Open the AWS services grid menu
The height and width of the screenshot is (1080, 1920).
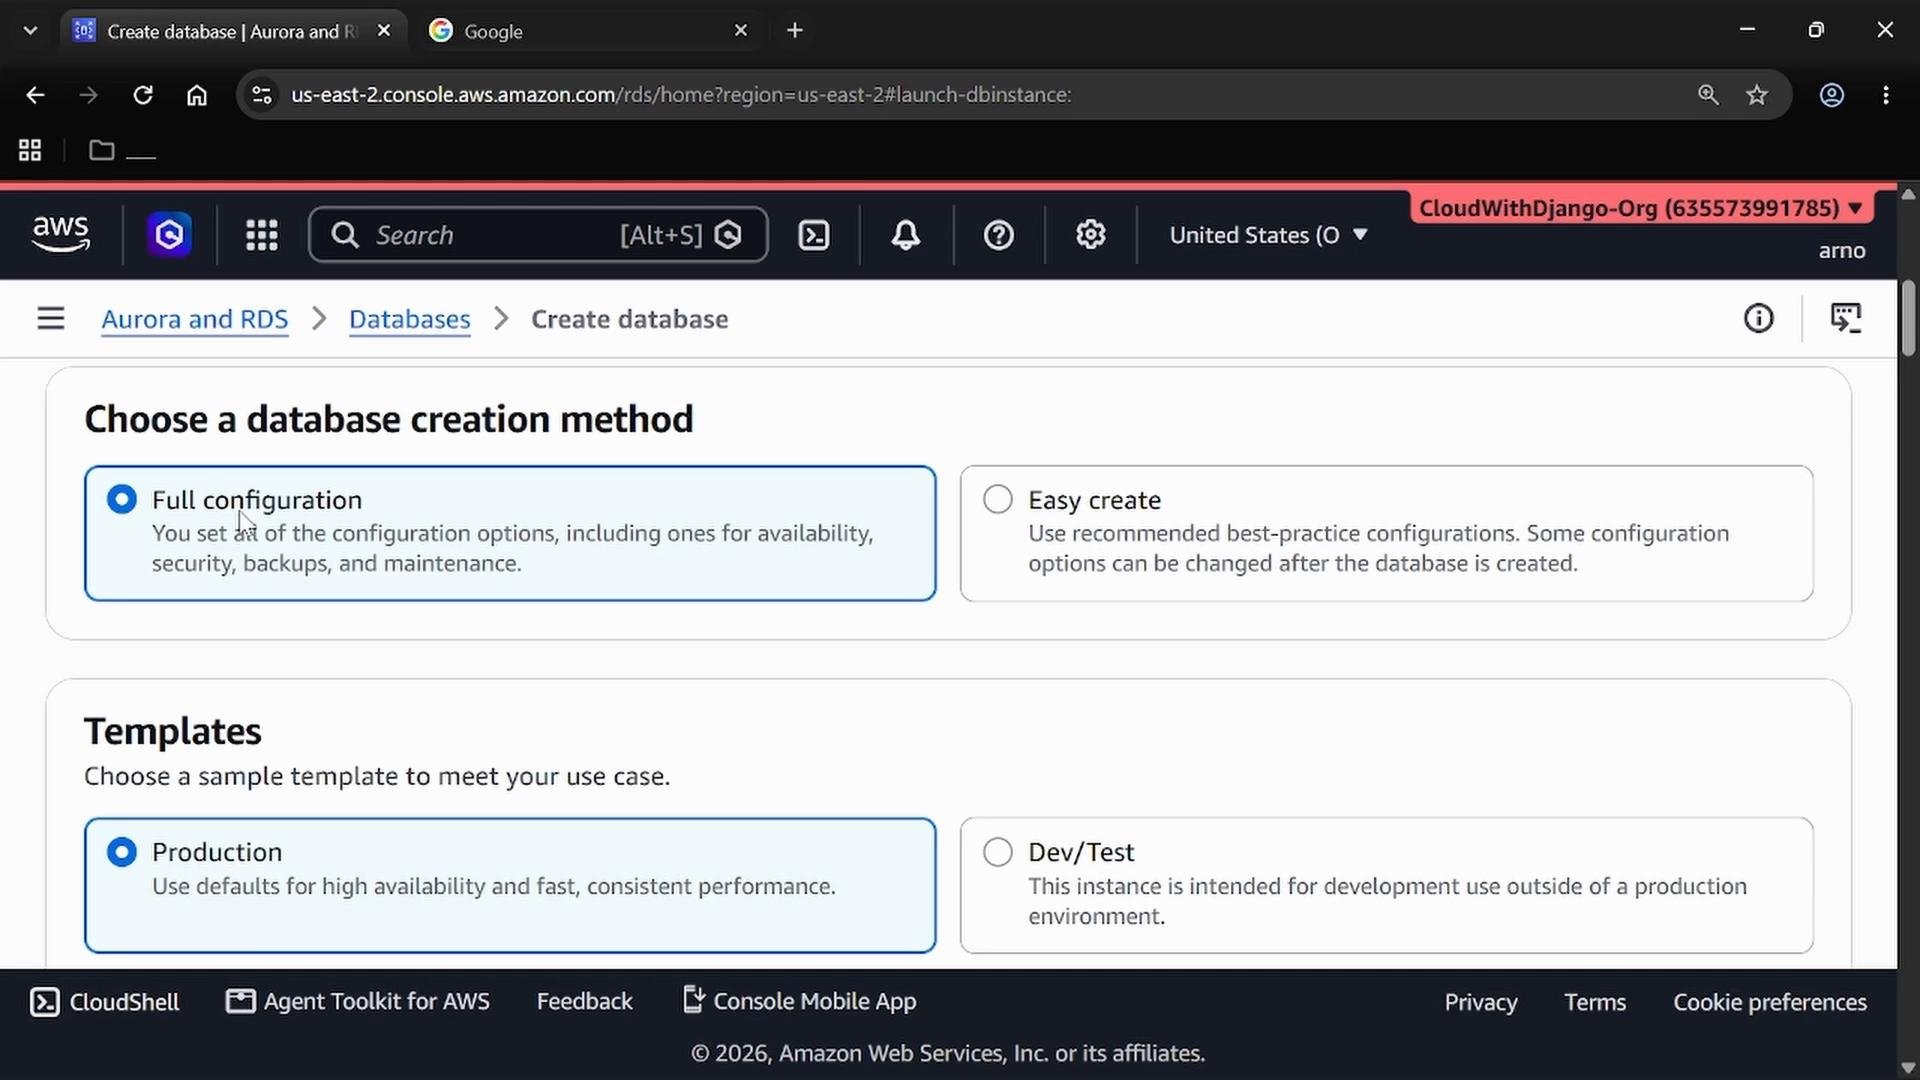pos(262,235)
